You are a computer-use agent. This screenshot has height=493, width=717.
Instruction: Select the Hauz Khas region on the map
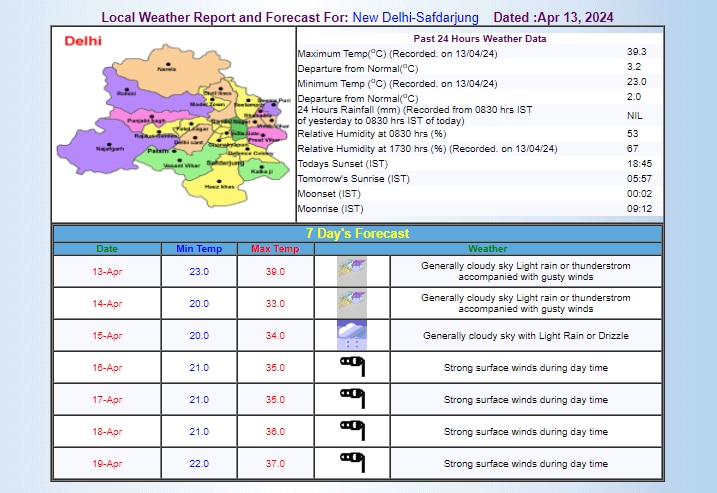pos(219,185)
